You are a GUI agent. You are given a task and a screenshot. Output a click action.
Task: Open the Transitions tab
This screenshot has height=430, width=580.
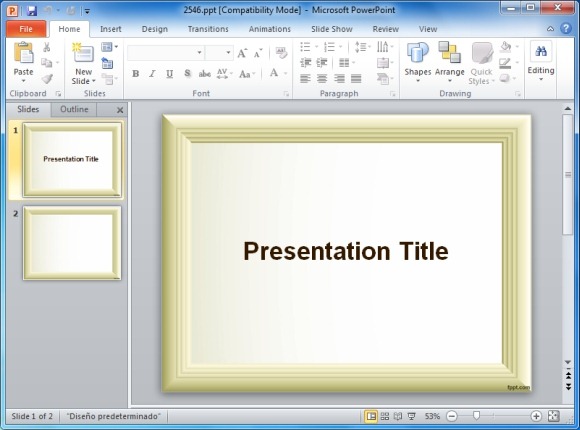click(208, 29)
